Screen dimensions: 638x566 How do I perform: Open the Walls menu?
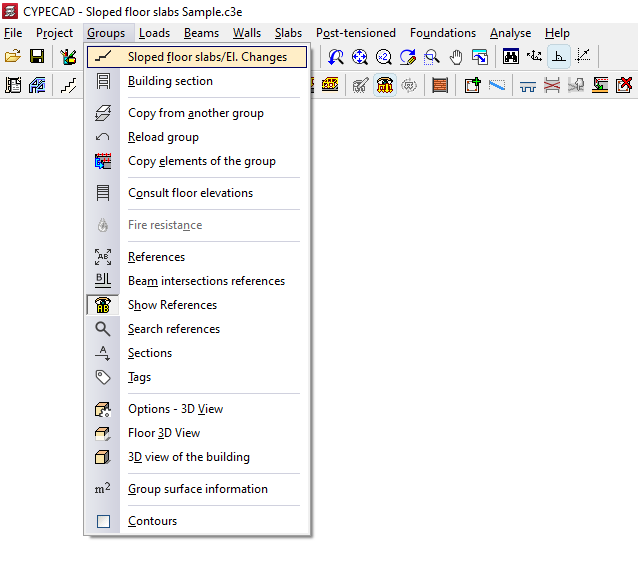pyautogui.click(x=247, y=33)
